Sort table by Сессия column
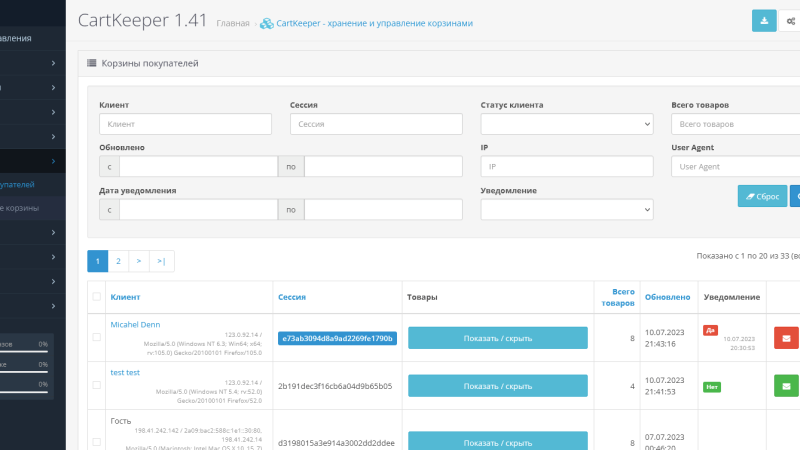Screen dimensions: 800x450 [x=292, y=297]
